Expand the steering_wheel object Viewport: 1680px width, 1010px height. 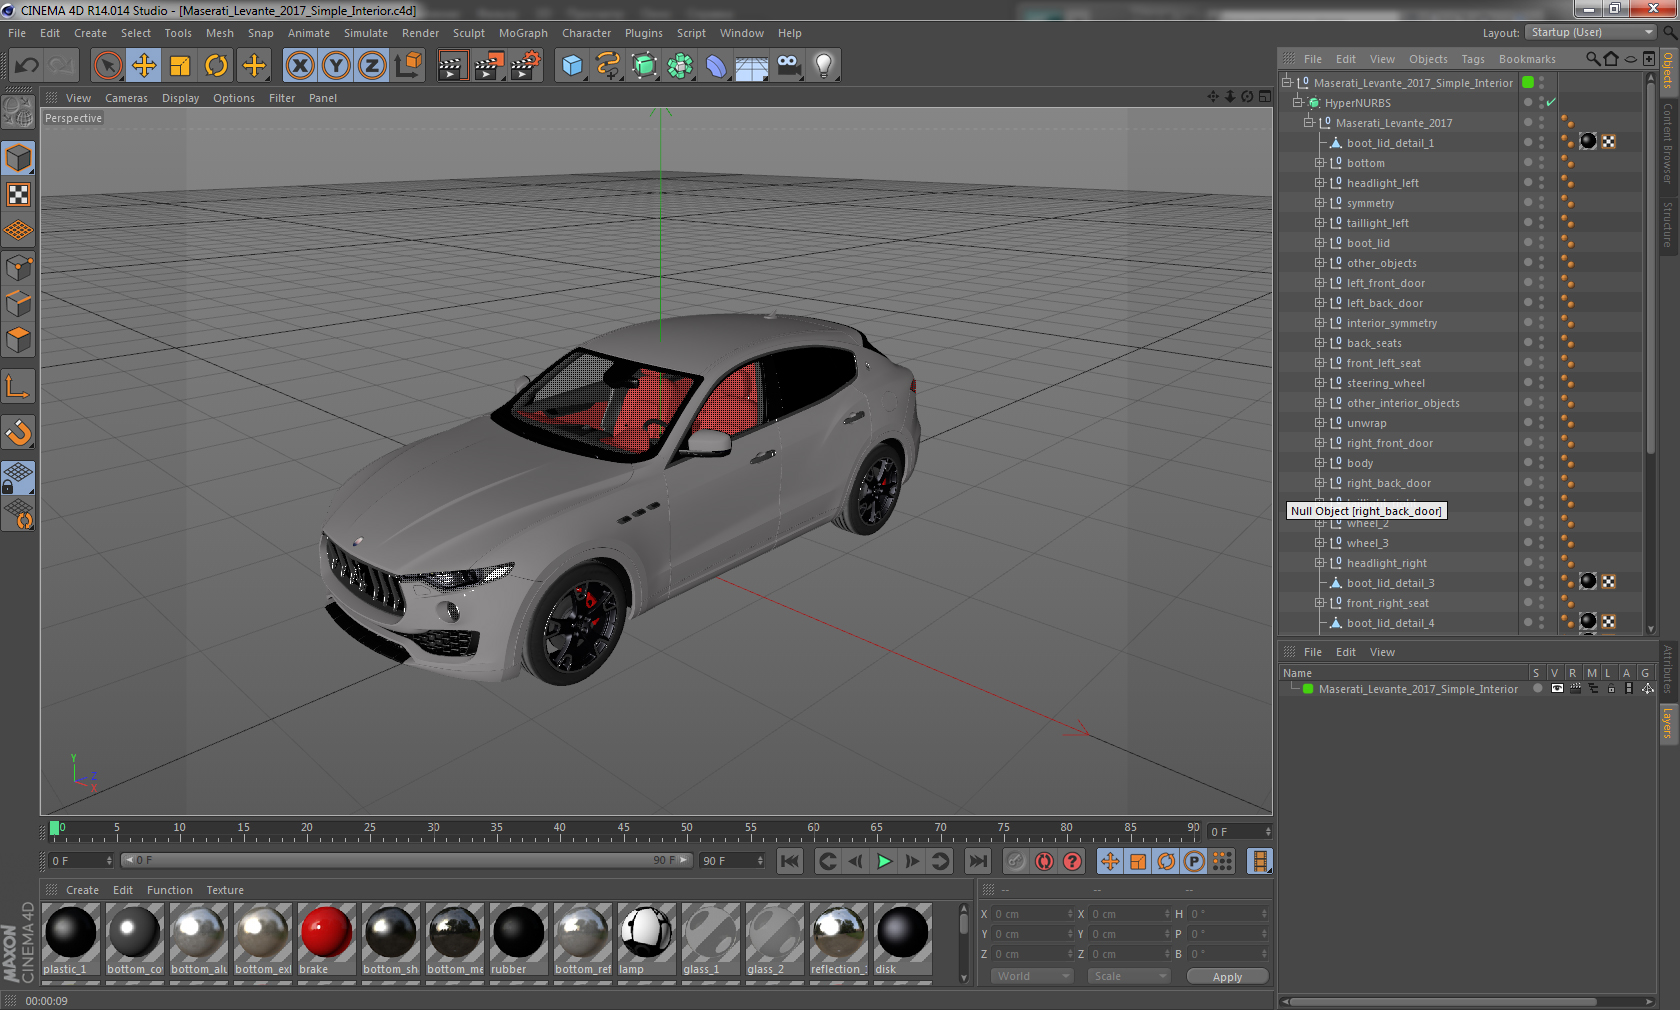pyautogui.click(x=1320, y=383)
